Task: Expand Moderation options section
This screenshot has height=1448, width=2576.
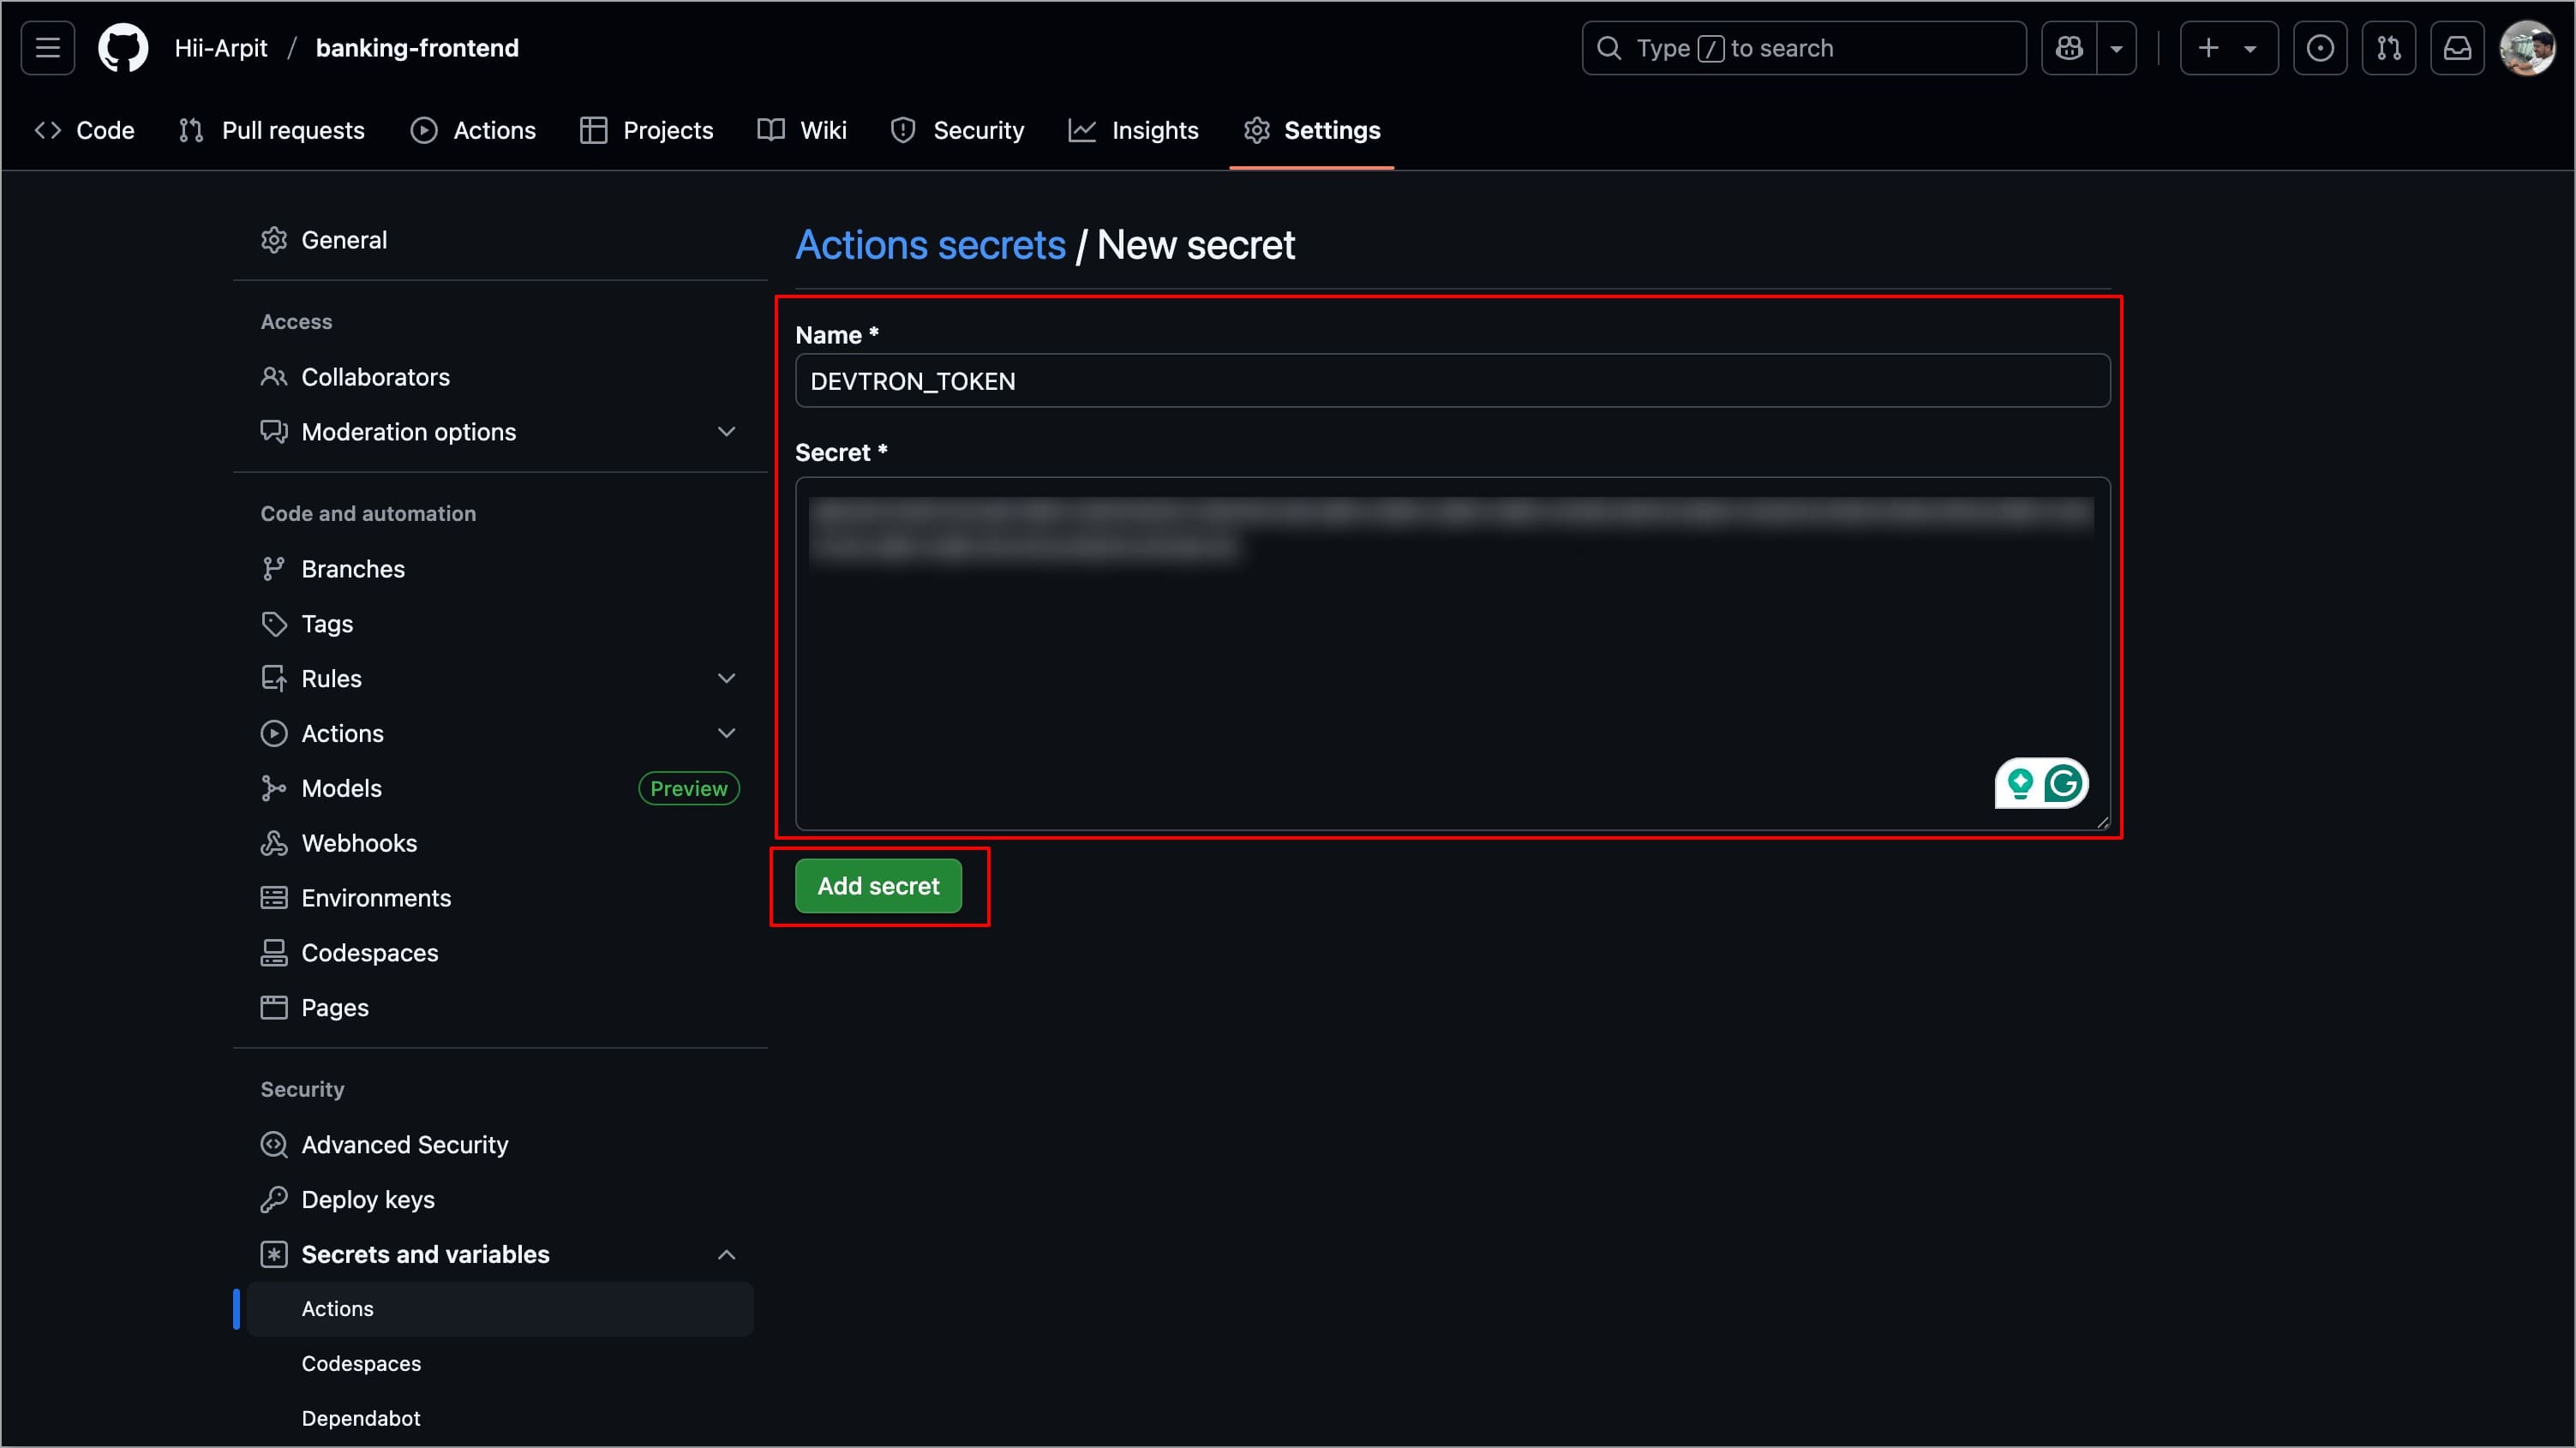Action: pyautogui.click(x=726, y=432)
